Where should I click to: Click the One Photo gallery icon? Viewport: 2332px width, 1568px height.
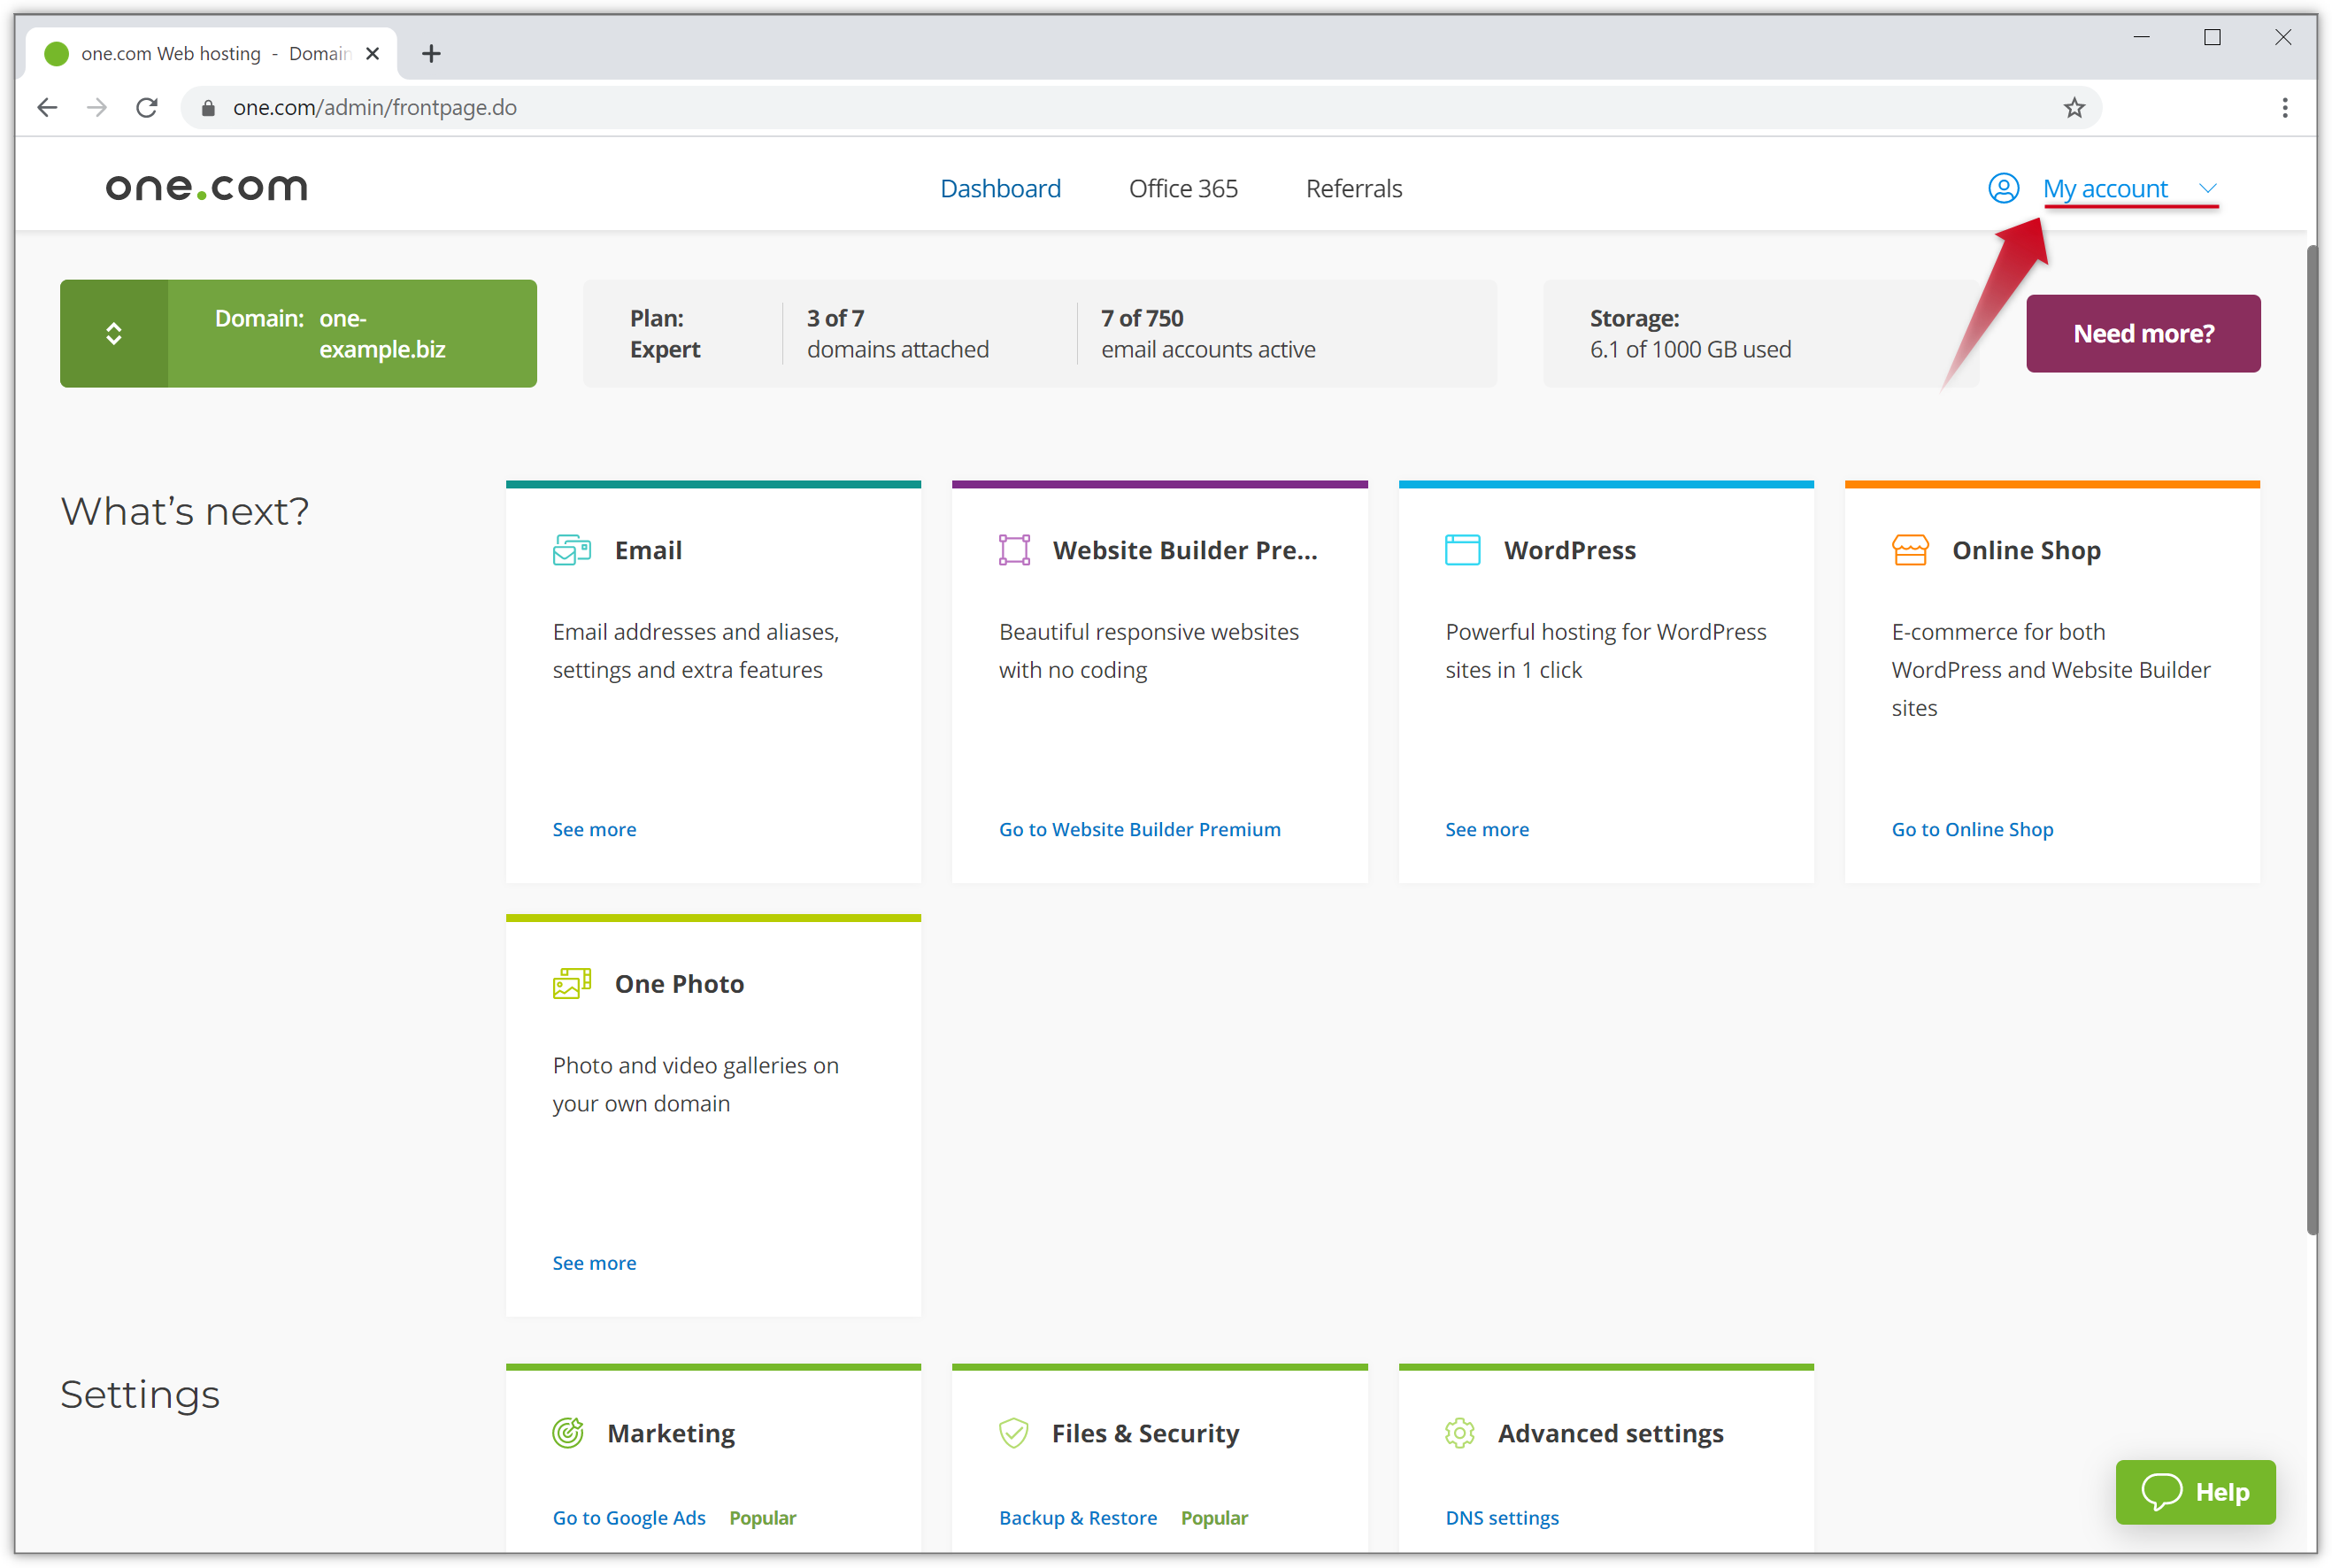pos(572,984)
